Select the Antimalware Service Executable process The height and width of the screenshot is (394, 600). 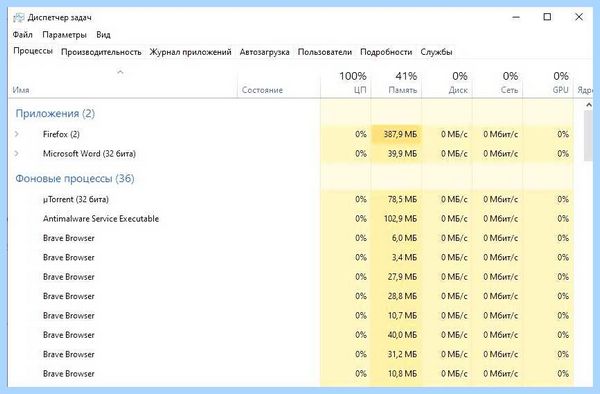point(291,219)
